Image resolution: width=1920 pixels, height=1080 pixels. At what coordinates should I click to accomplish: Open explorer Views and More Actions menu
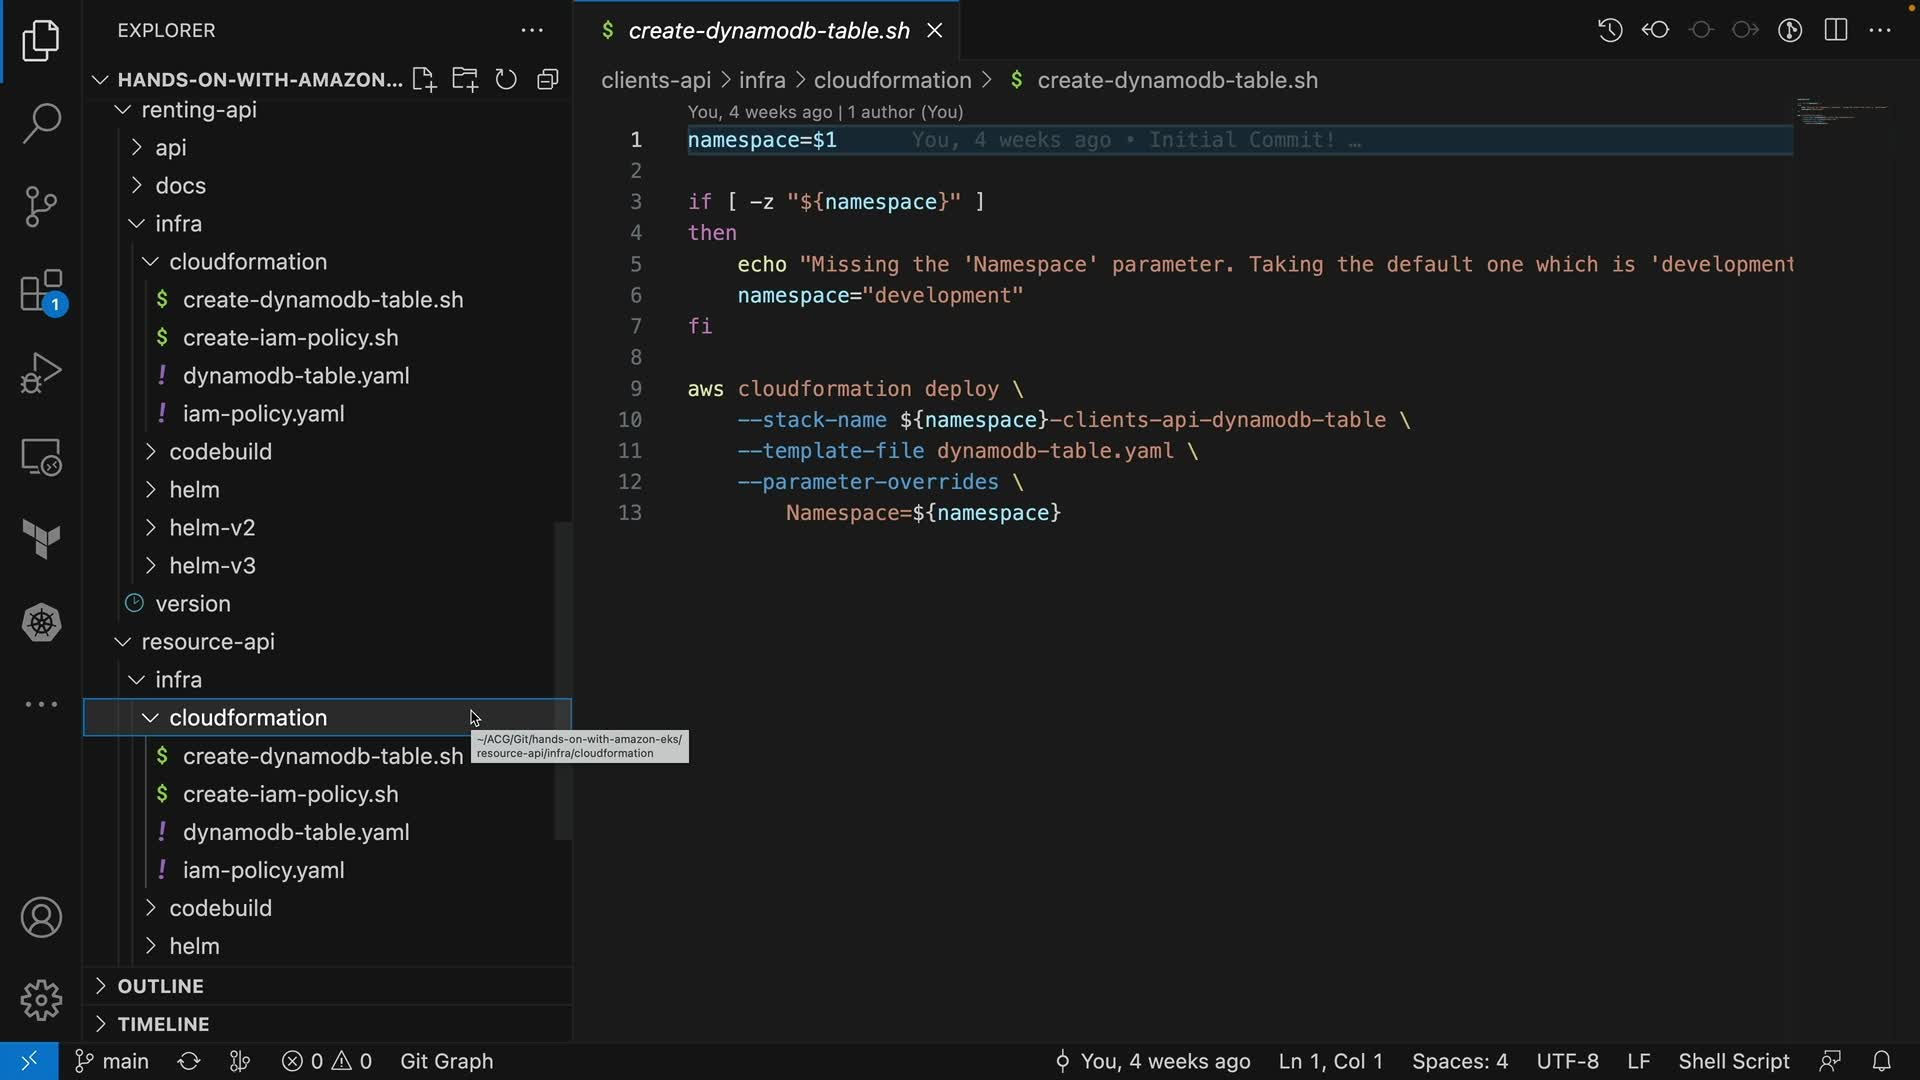[x=532, y=31]
